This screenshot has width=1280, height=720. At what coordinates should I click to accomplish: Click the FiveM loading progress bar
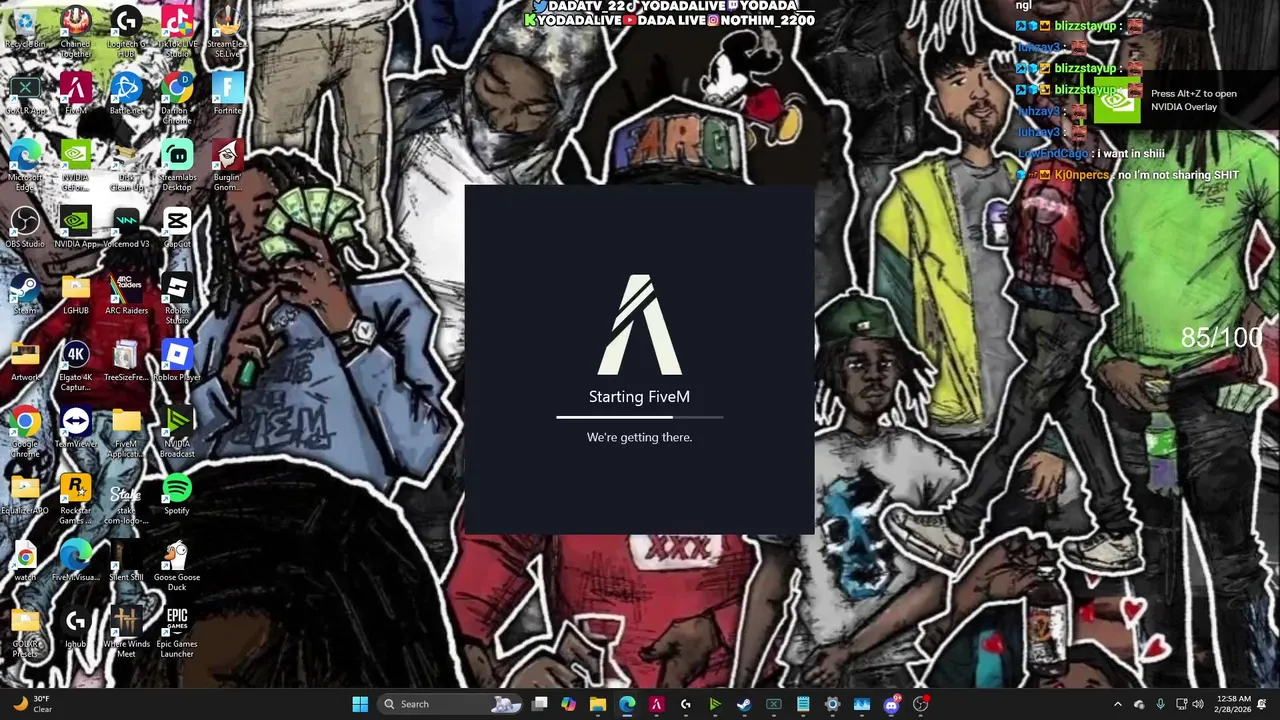[x=639, y=417]
